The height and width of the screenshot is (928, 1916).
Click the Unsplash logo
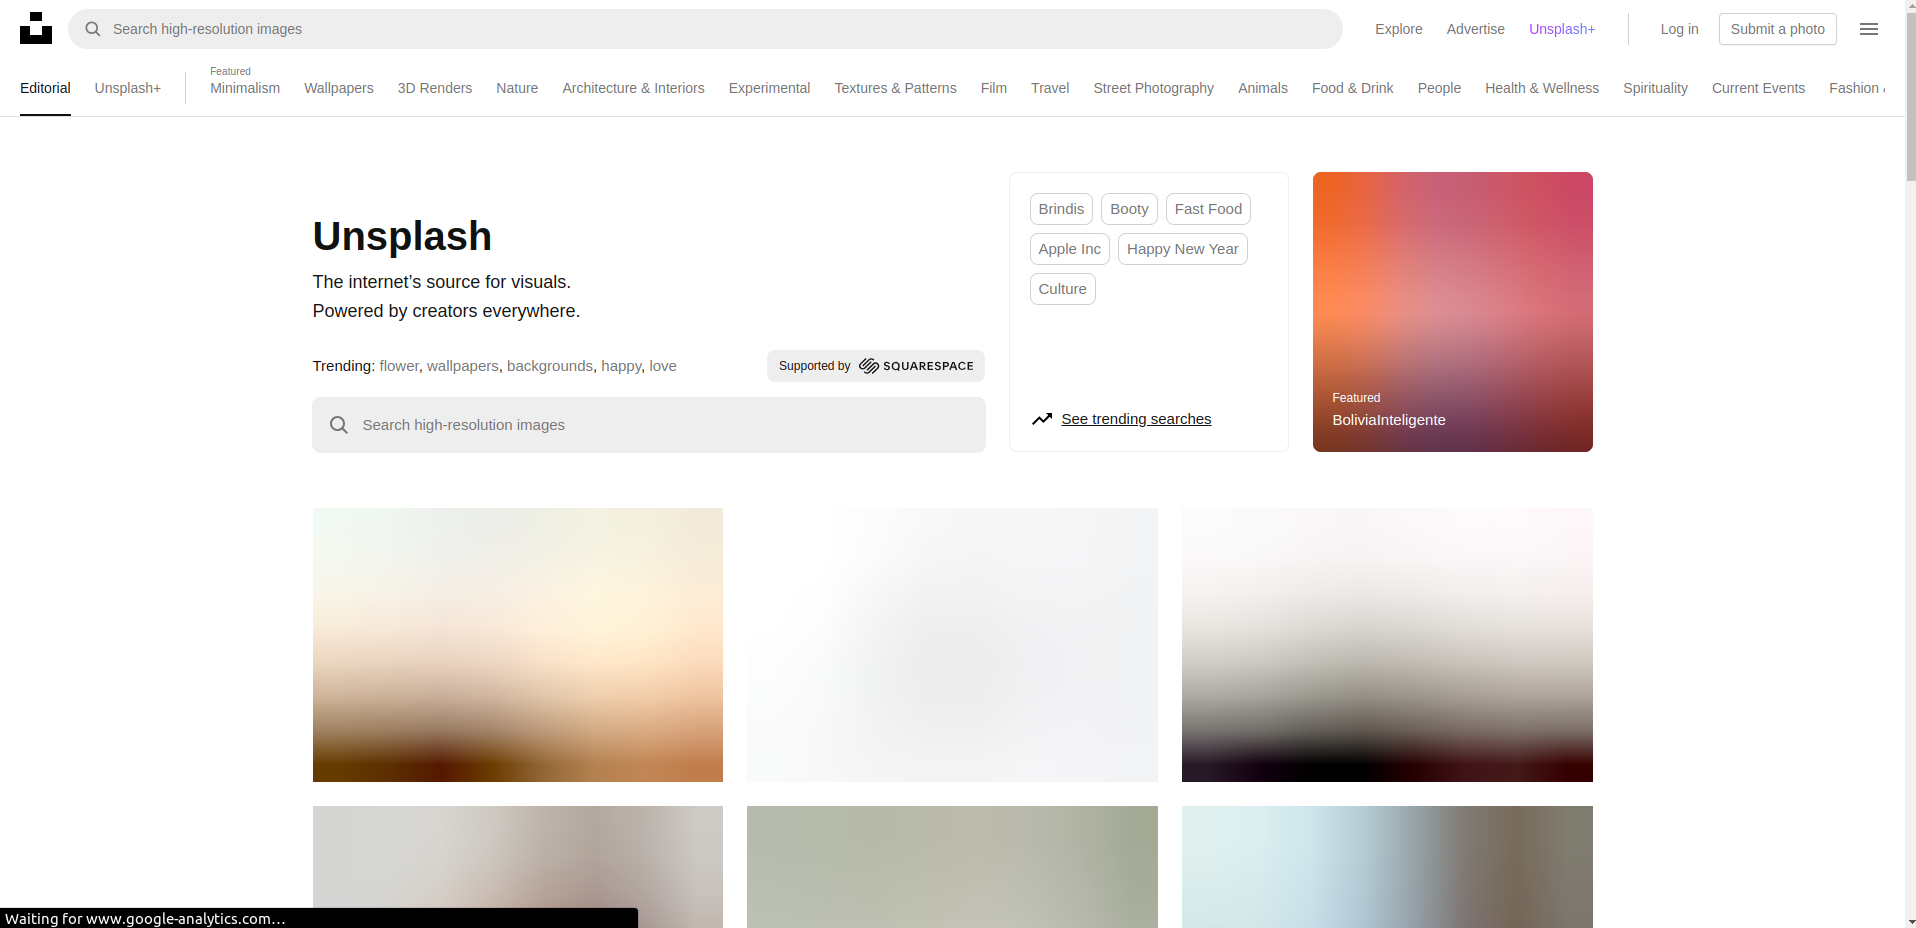(x=36, y=28)
